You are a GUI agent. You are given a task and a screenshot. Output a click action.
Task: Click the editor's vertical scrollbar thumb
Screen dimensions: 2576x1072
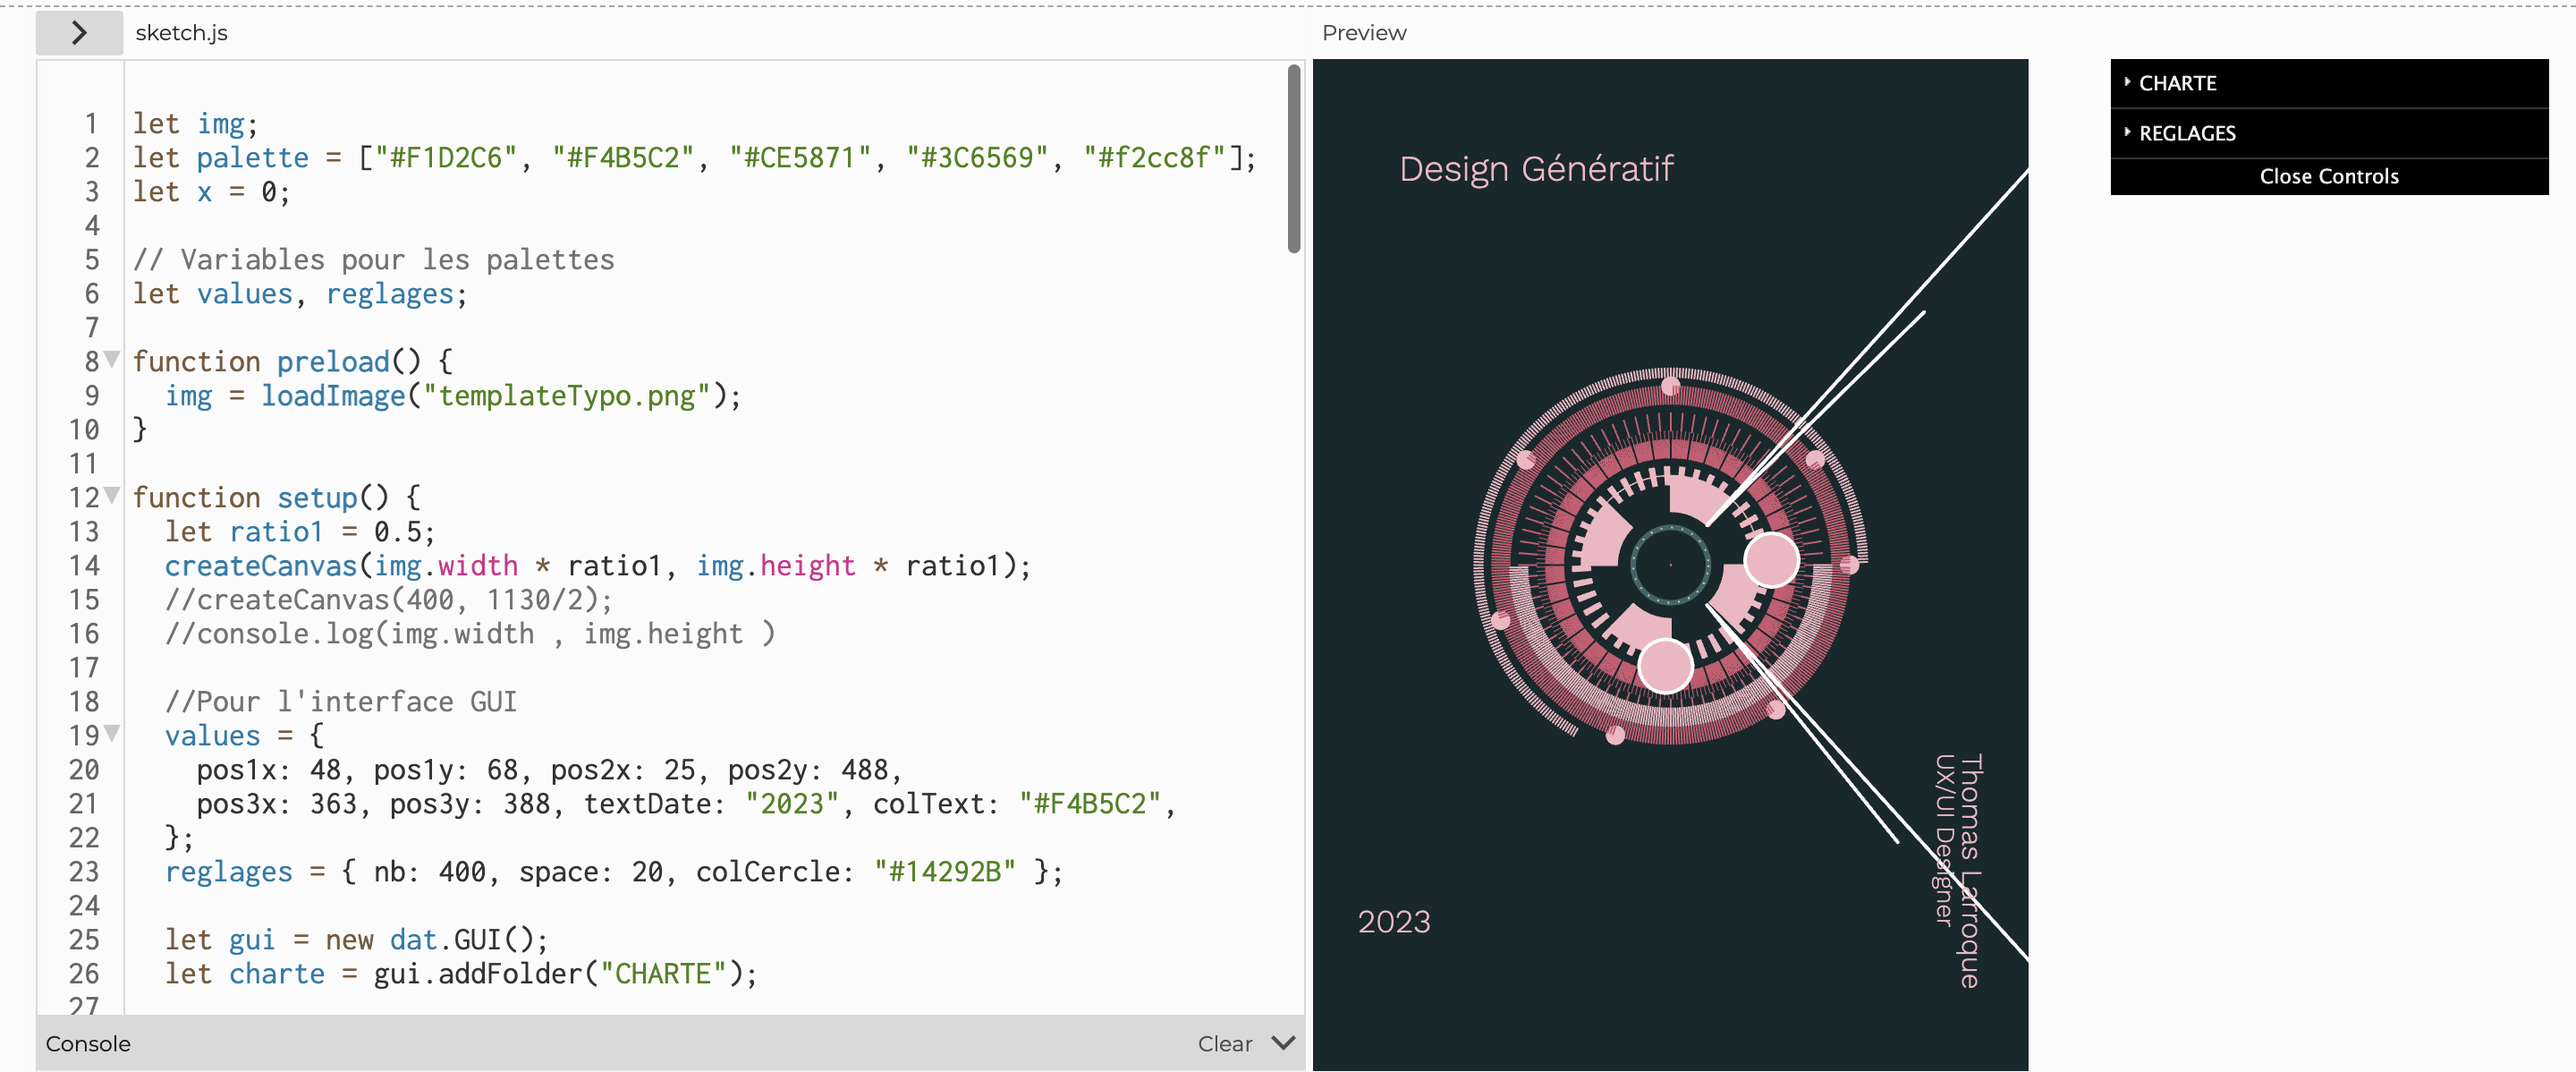[x=1293, y=158]
